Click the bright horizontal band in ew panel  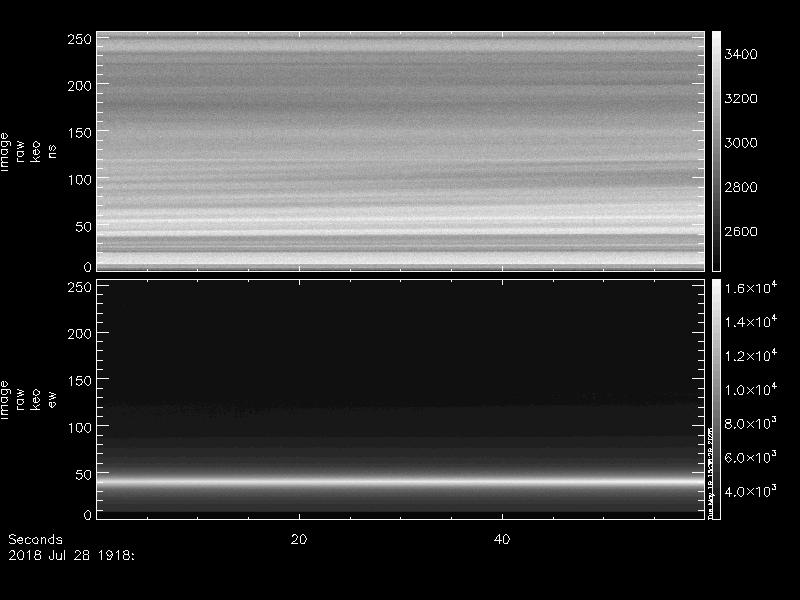[x=401, y=481]
